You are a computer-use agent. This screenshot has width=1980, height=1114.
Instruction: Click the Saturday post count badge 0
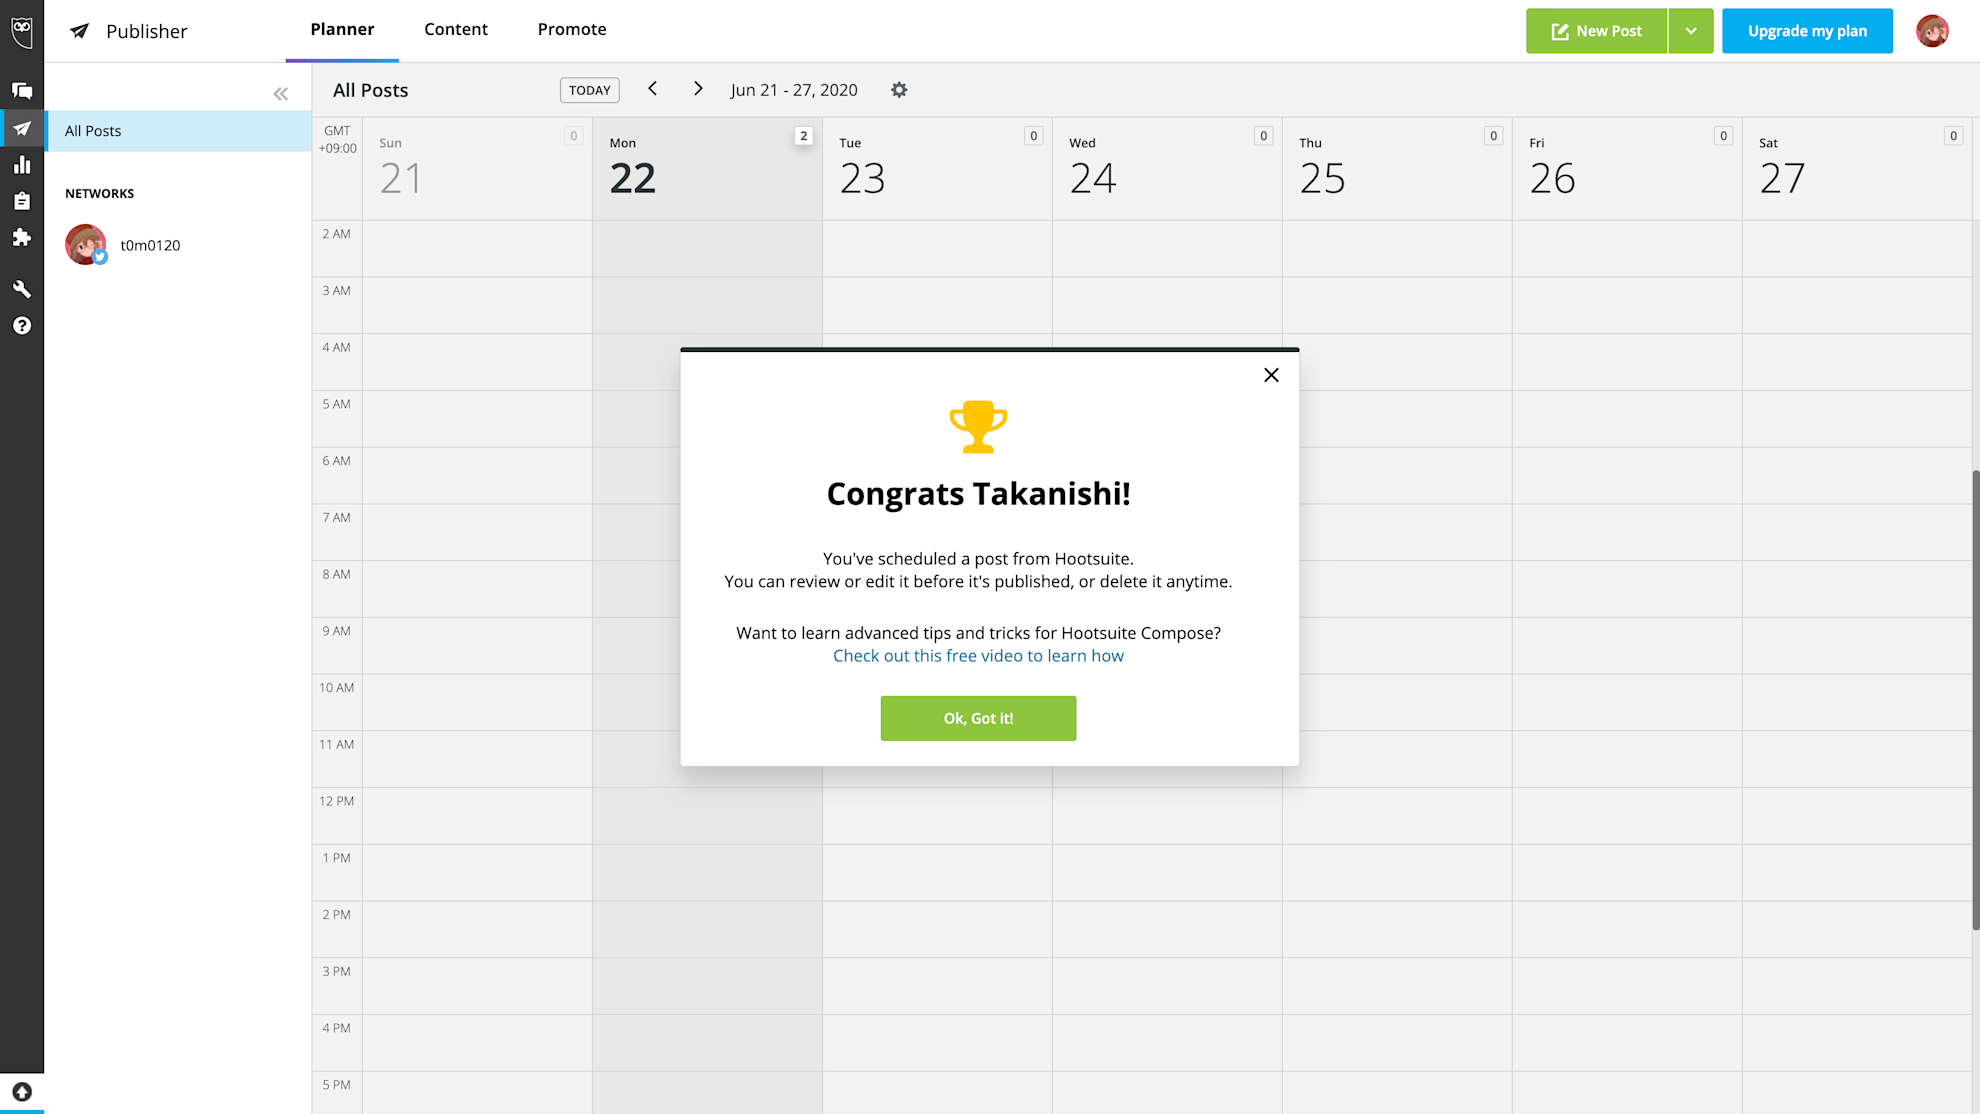1953,136
